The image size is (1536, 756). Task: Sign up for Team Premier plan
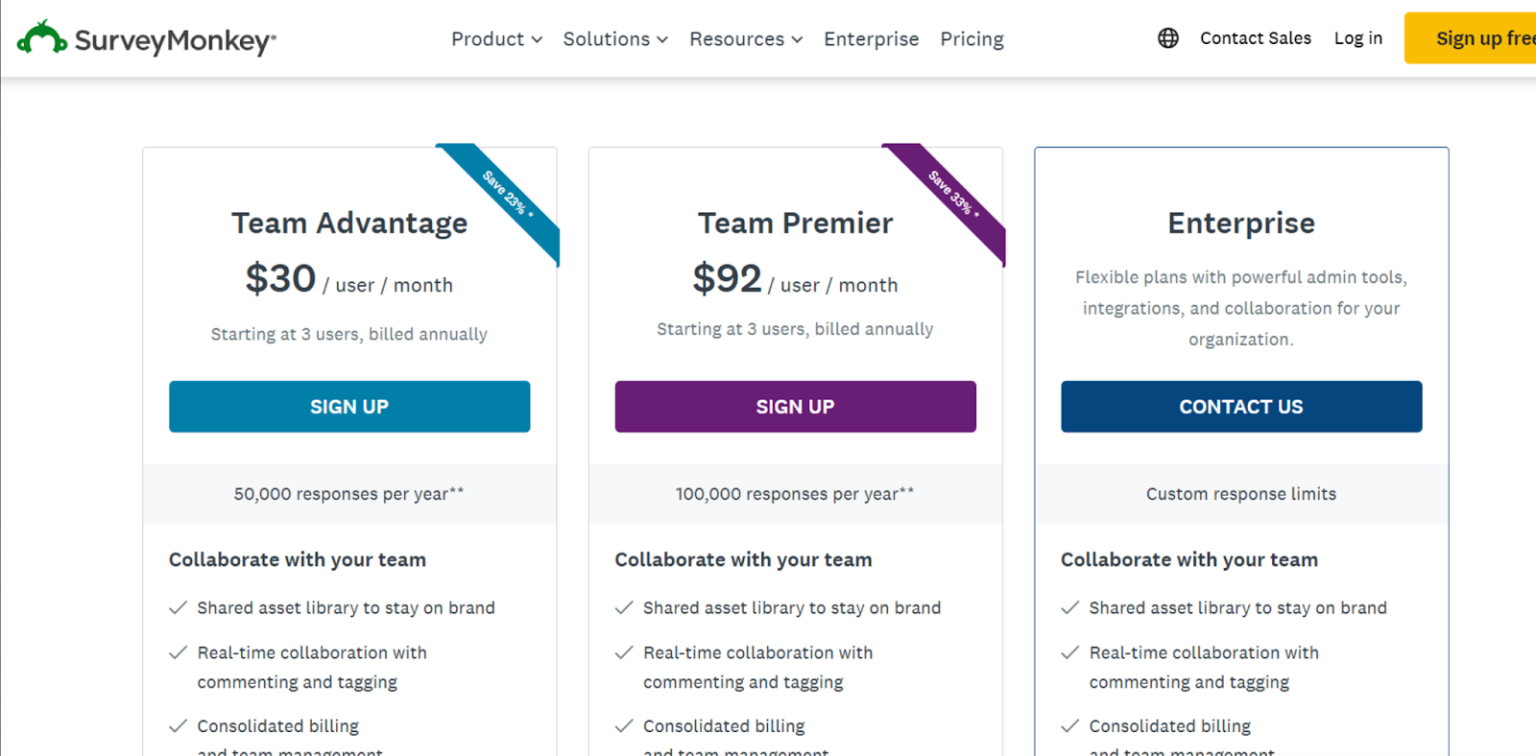tap(795, 407)
